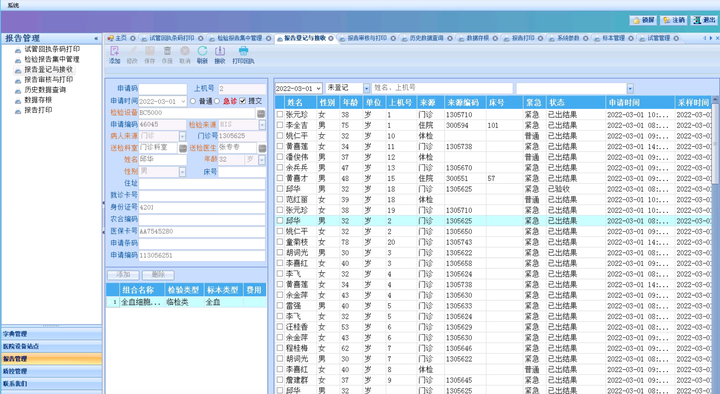Viewport: 720px width, 394px height.
Task: Select the 急诊 radio button
Action: 217,101
